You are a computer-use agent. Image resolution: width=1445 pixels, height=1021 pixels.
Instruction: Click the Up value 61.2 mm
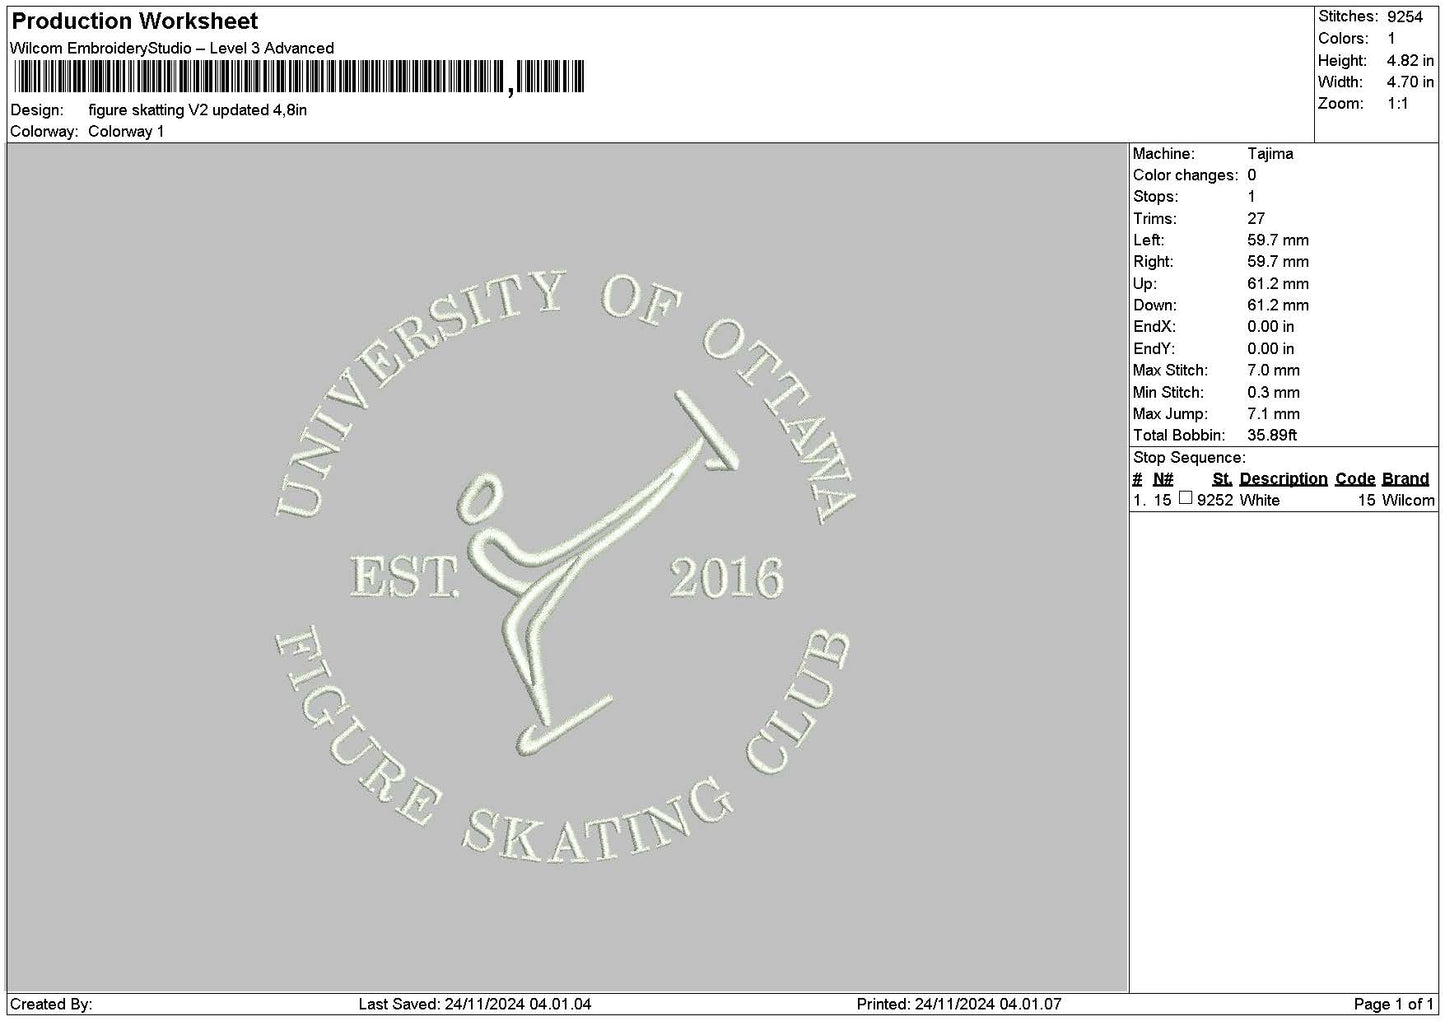point(1278,284)
